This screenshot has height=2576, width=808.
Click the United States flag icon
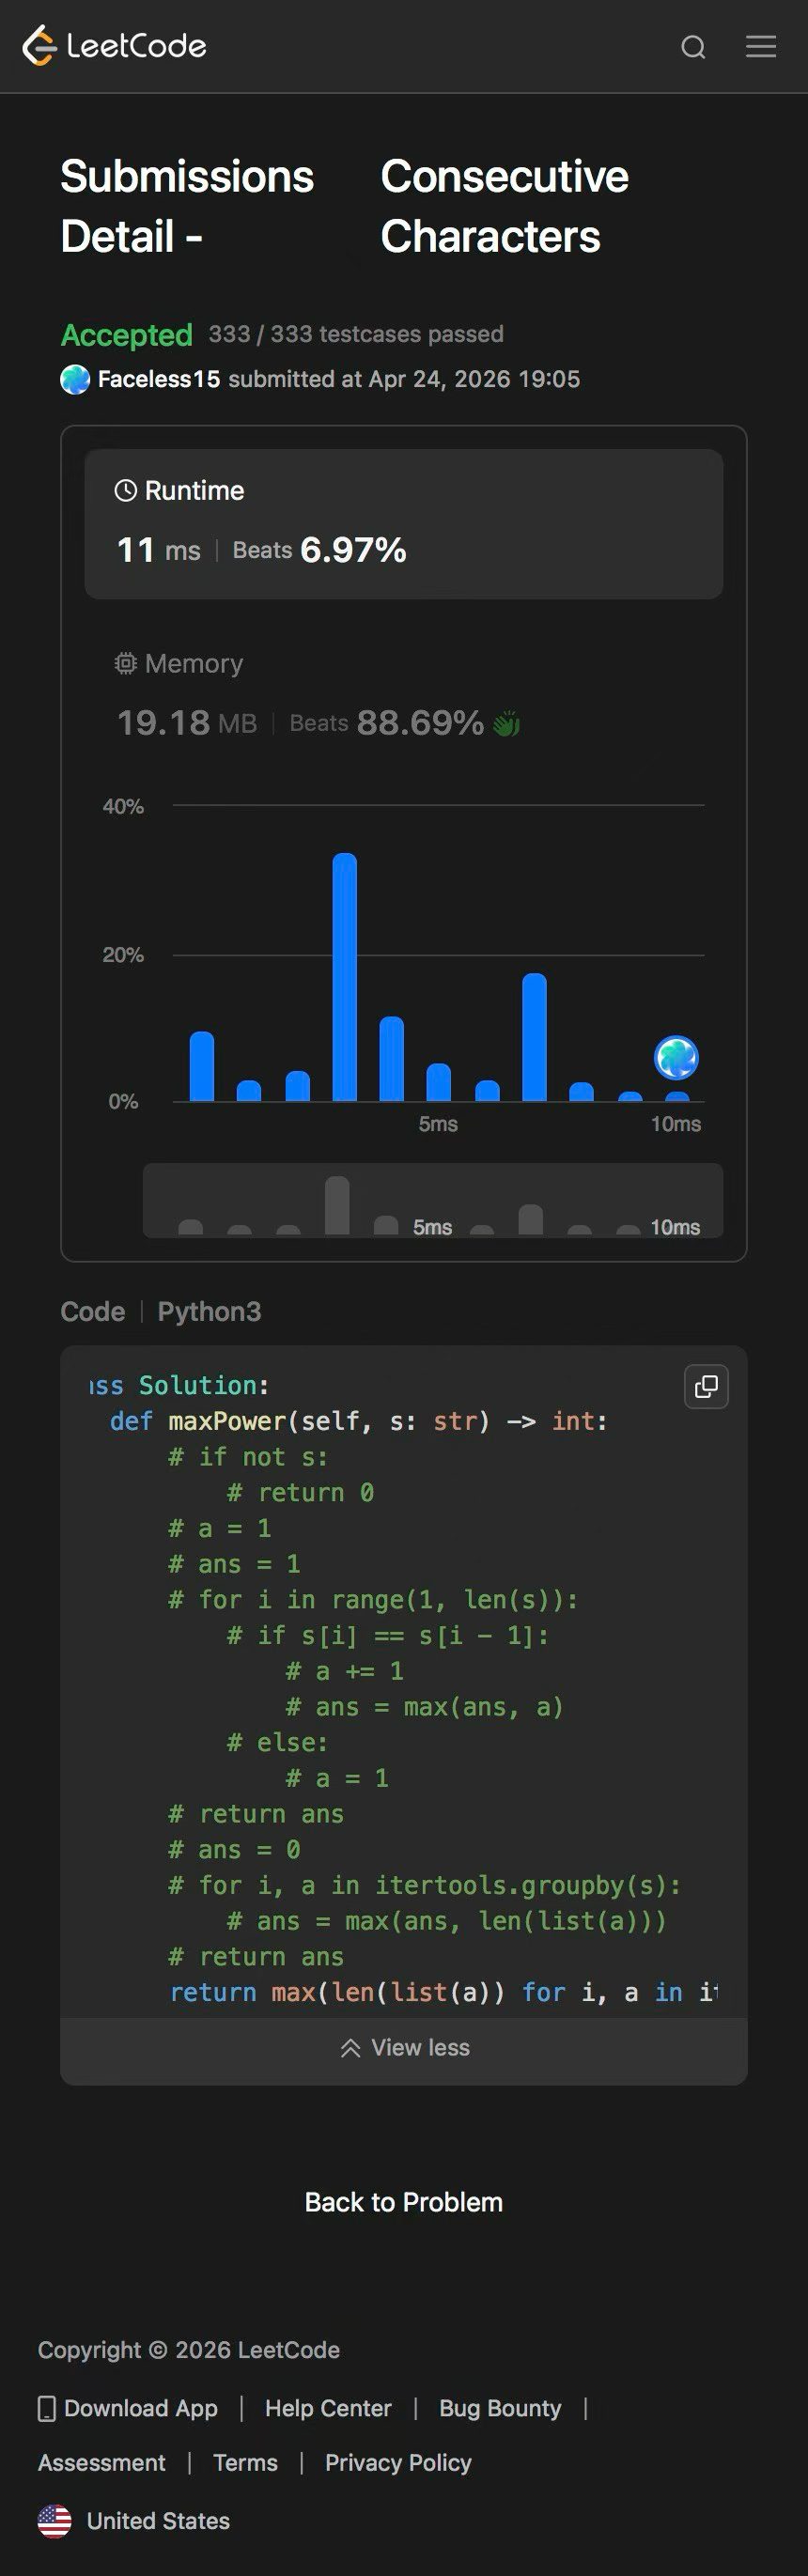(x=54, y=2521)
